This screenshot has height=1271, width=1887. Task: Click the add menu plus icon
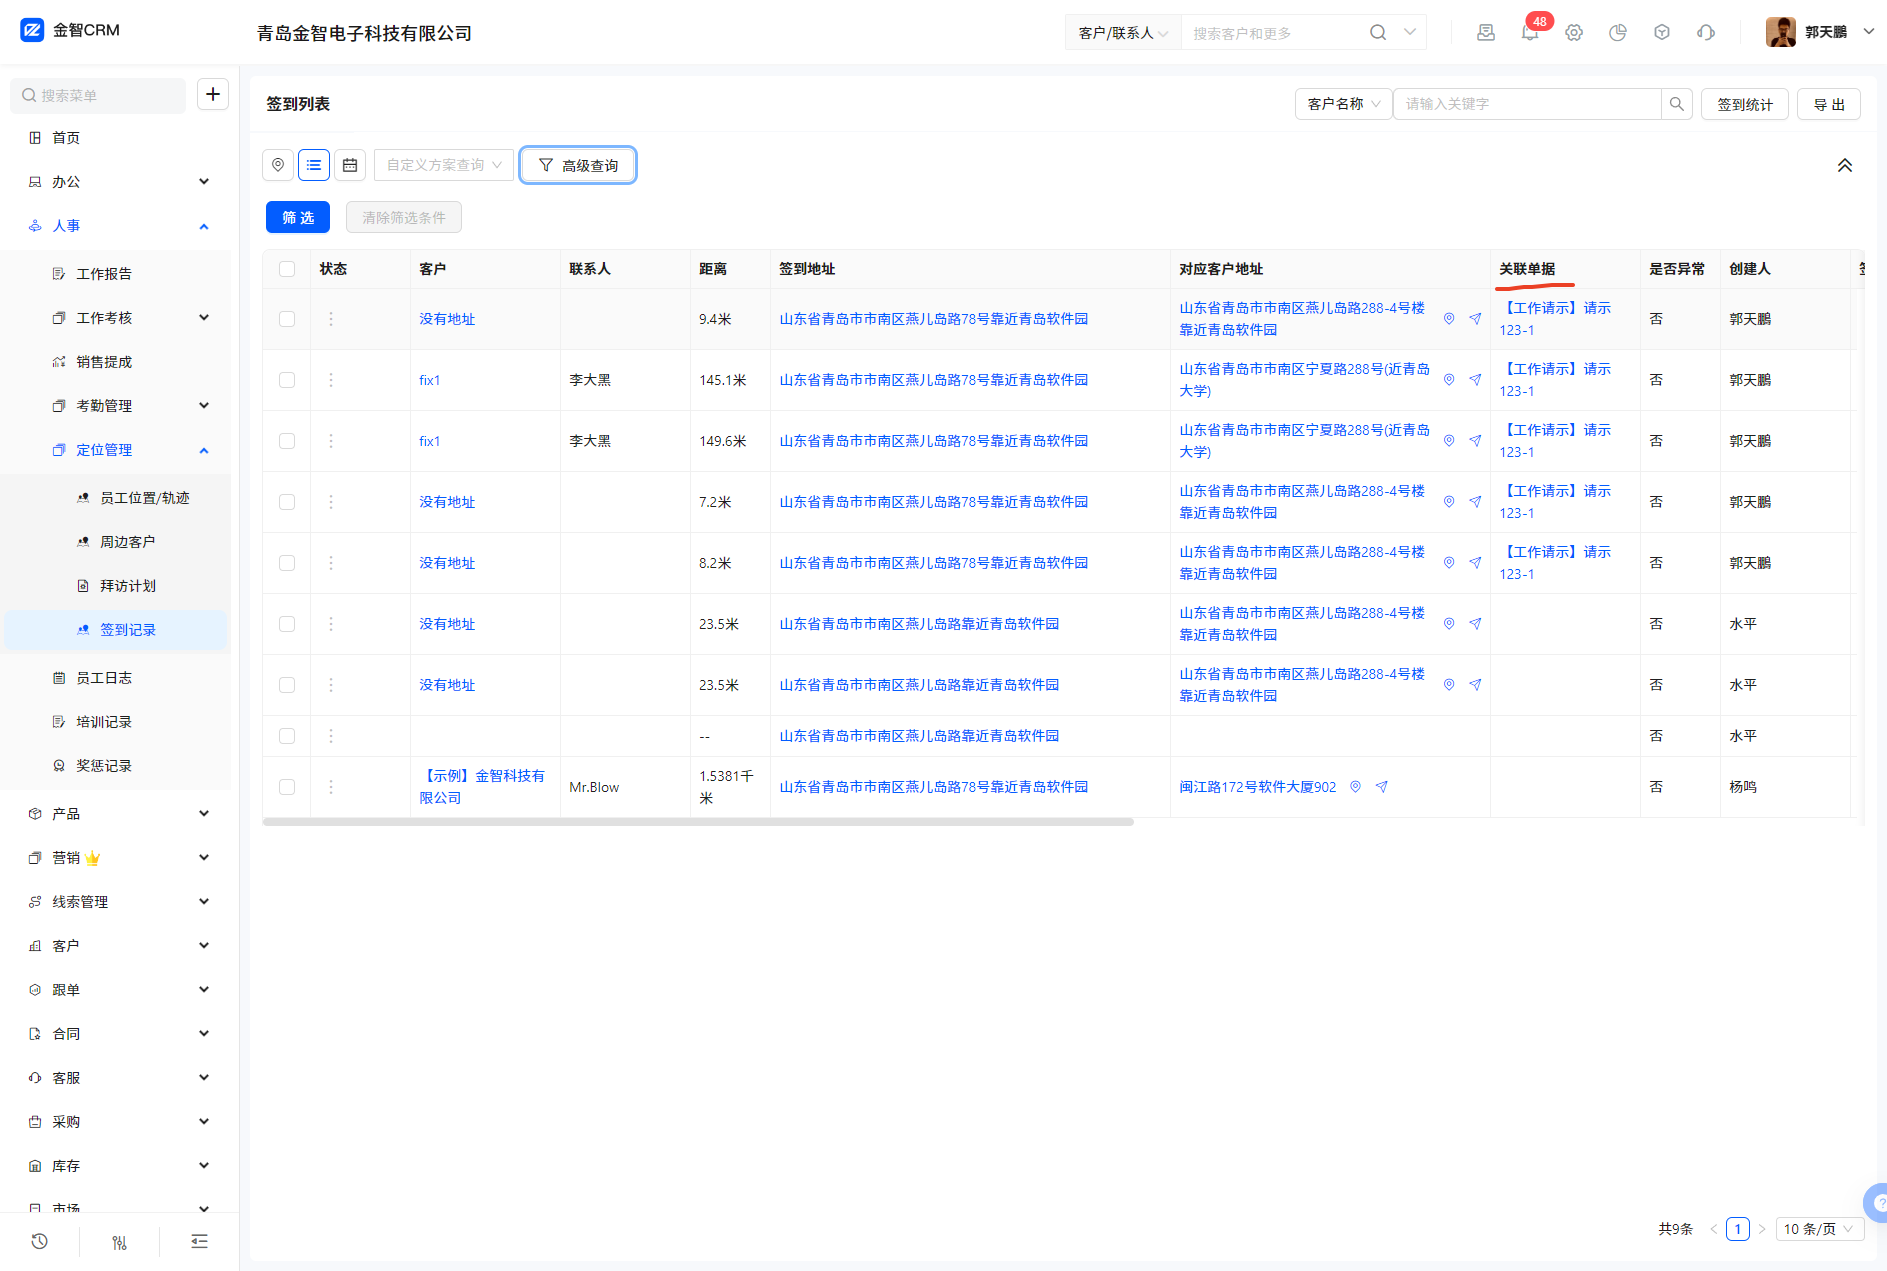click(213, 94)
